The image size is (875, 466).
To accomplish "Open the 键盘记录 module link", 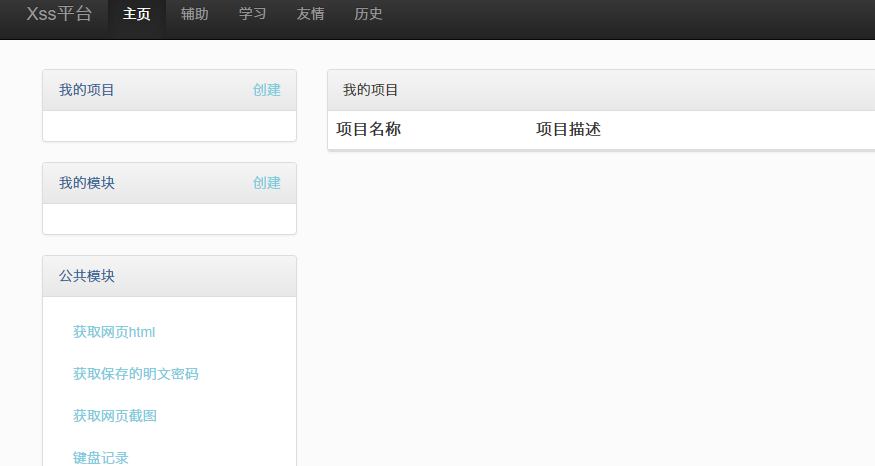I will point(101,458).
